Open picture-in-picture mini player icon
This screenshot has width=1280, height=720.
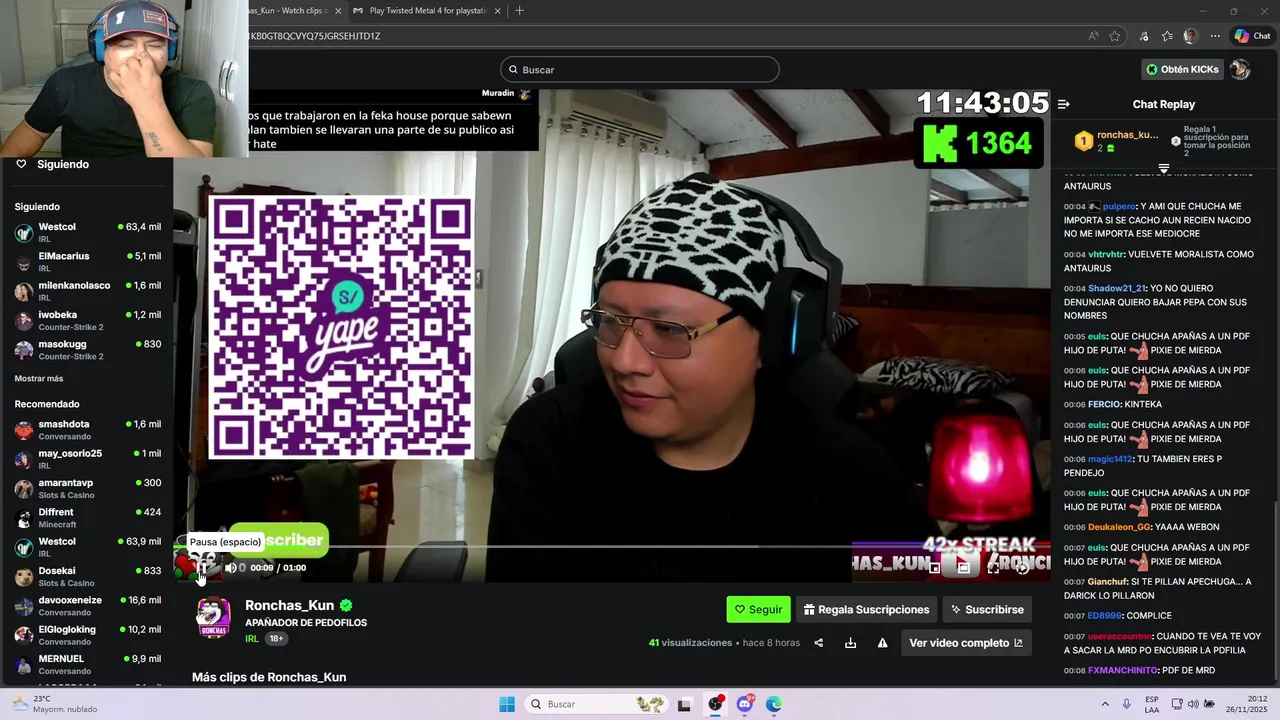tap(934, 568)
